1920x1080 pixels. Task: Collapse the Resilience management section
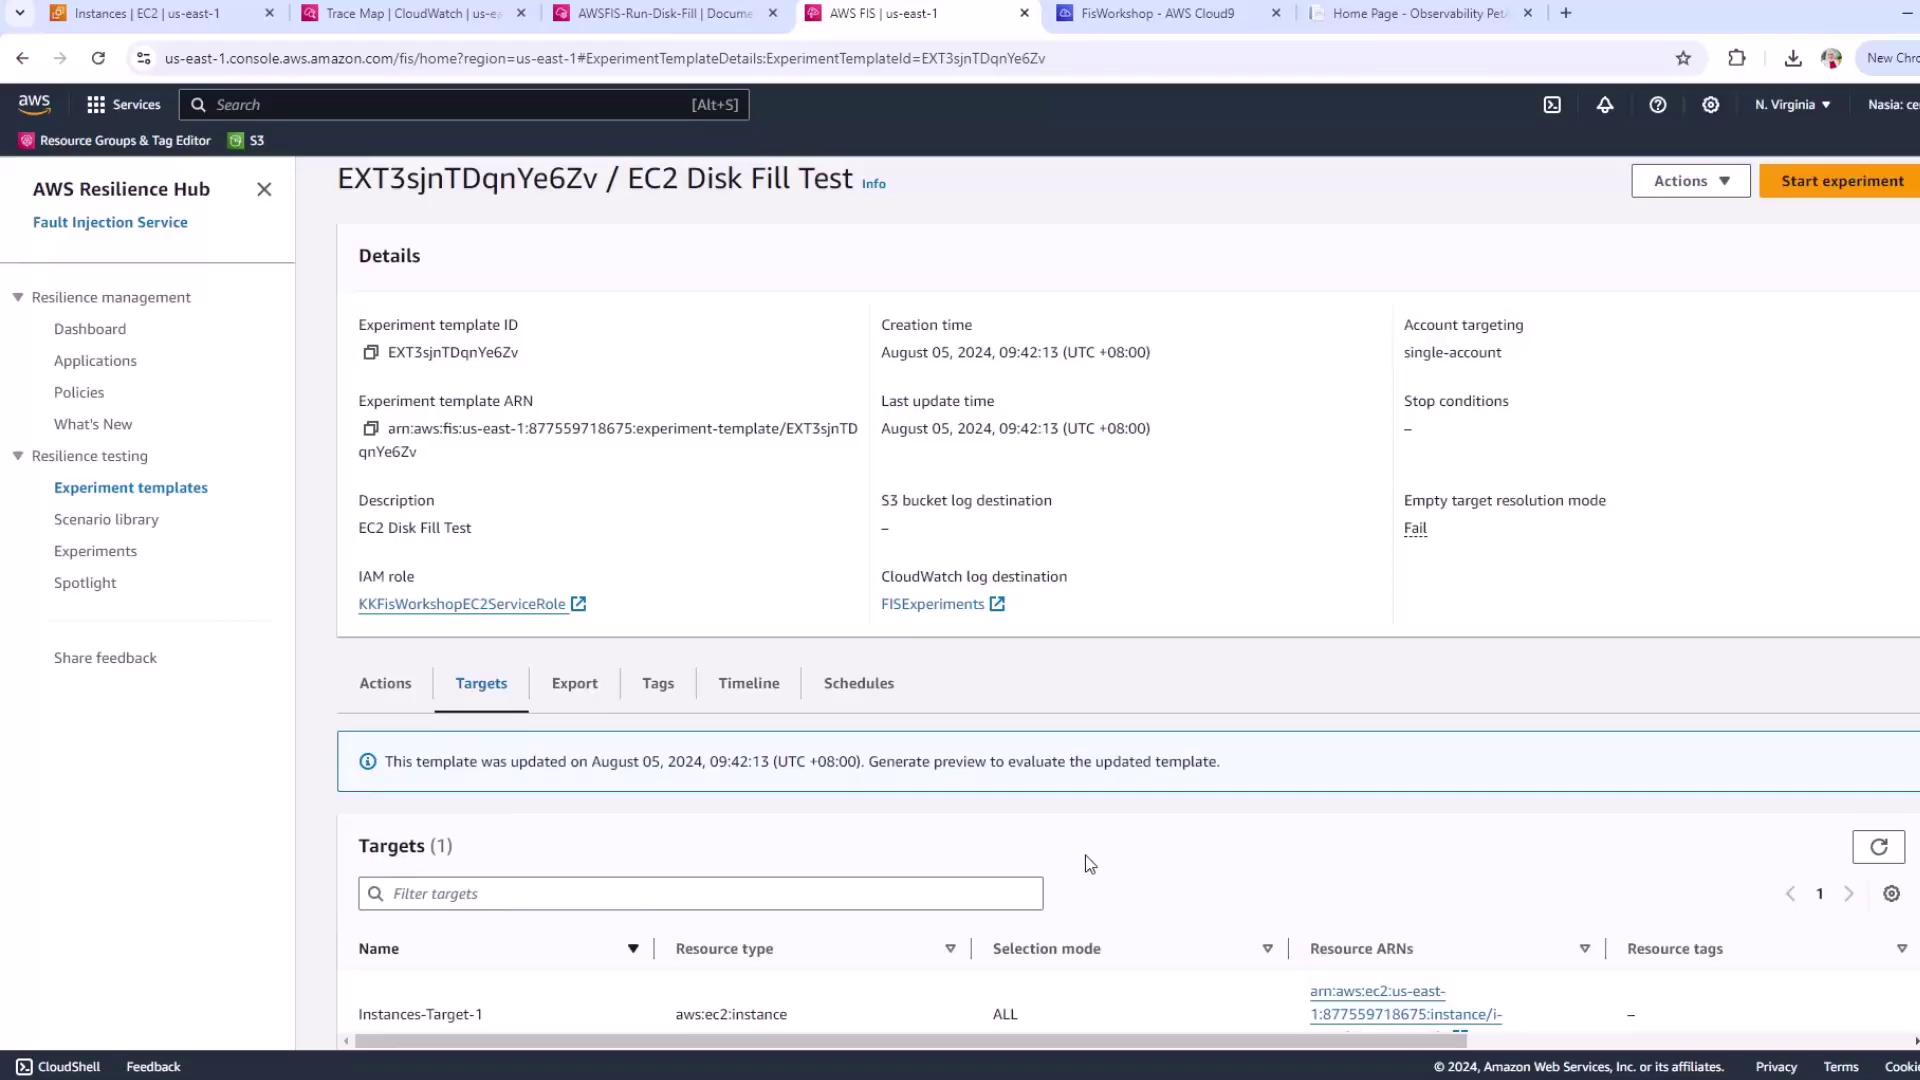click(18, 297)
